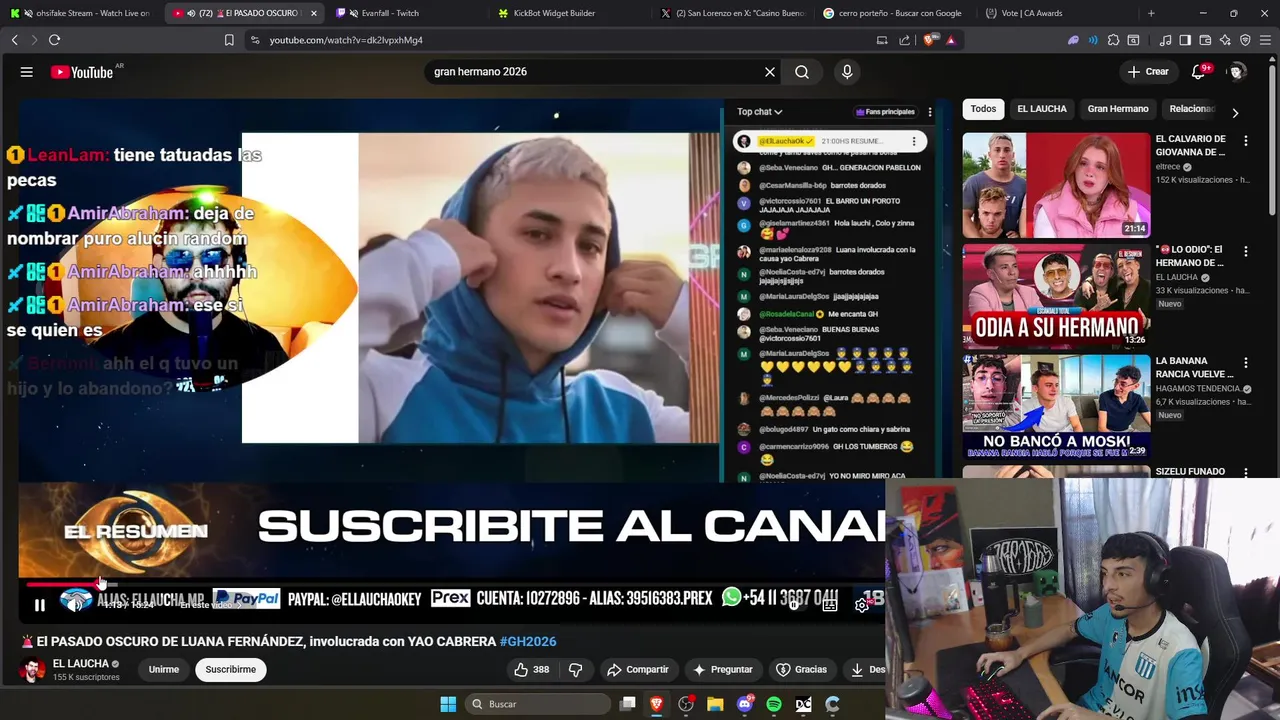Open the purple ghost extension icon
1280x720 pixels.
point(1073,40)
